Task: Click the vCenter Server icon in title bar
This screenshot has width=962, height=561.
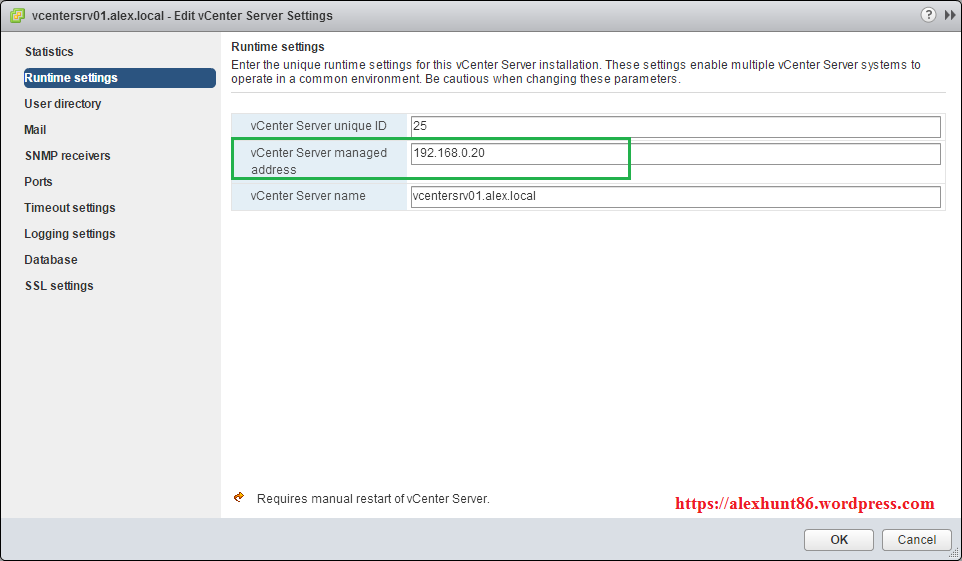Action: click(17, 16)
